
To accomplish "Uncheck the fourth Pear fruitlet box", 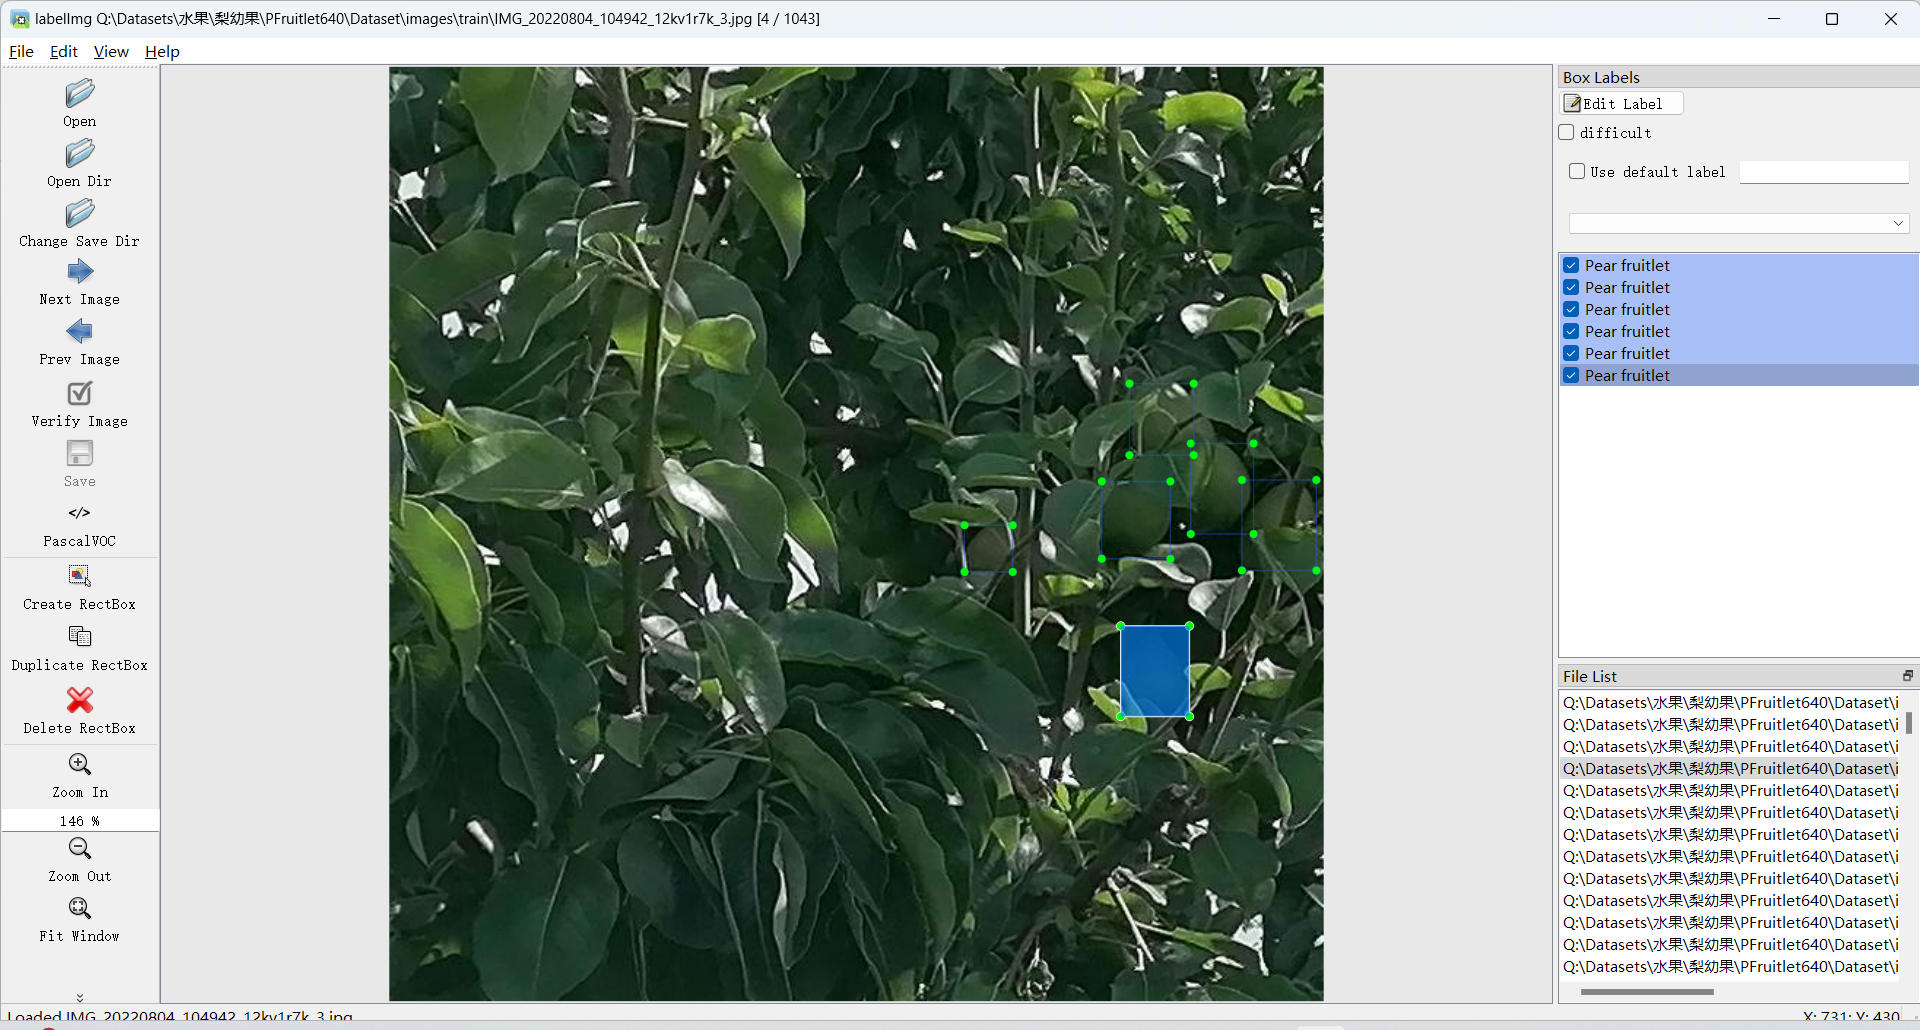I will (x=1572, y=331).
